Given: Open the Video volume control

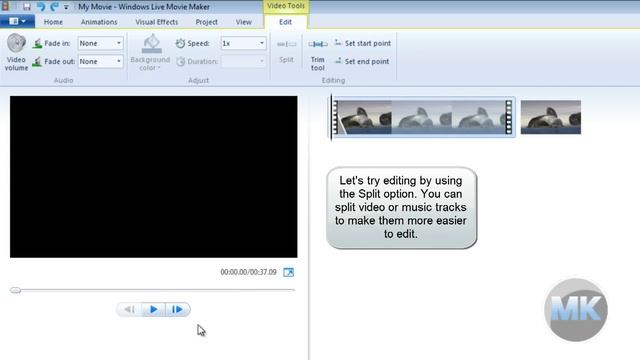Looking at the screenshot, I should tap(16, 53).
